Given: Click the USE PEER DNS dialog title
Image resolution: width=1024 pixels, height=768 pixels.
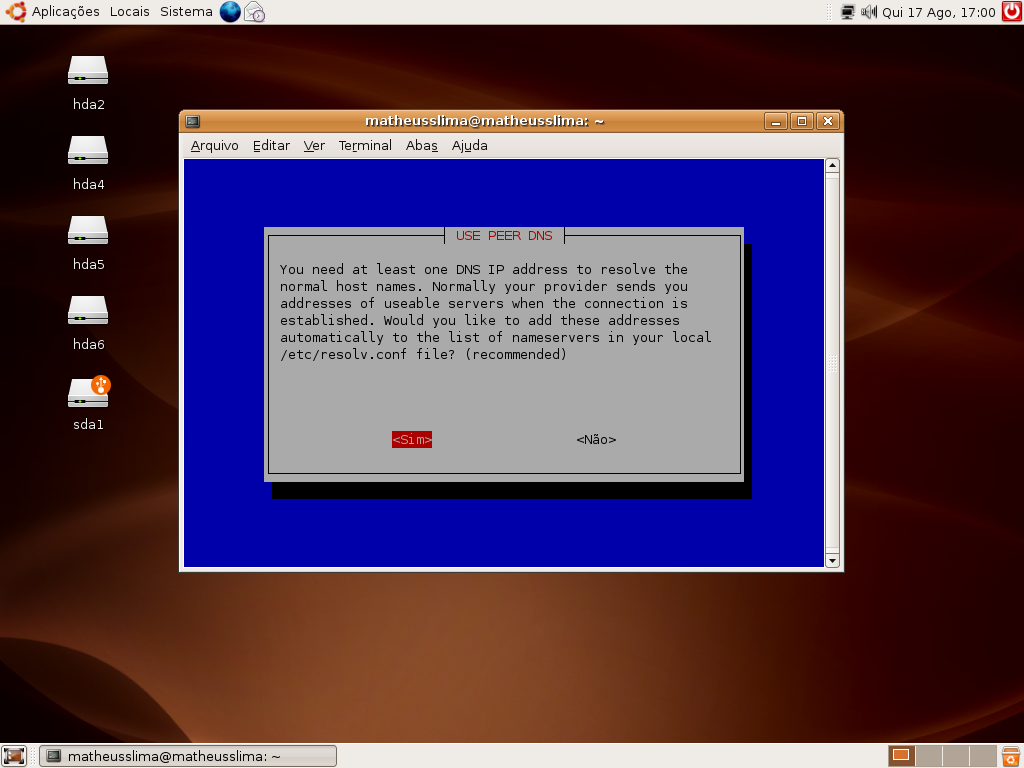Looking at the screenshot, I should (x=504, y=236).
